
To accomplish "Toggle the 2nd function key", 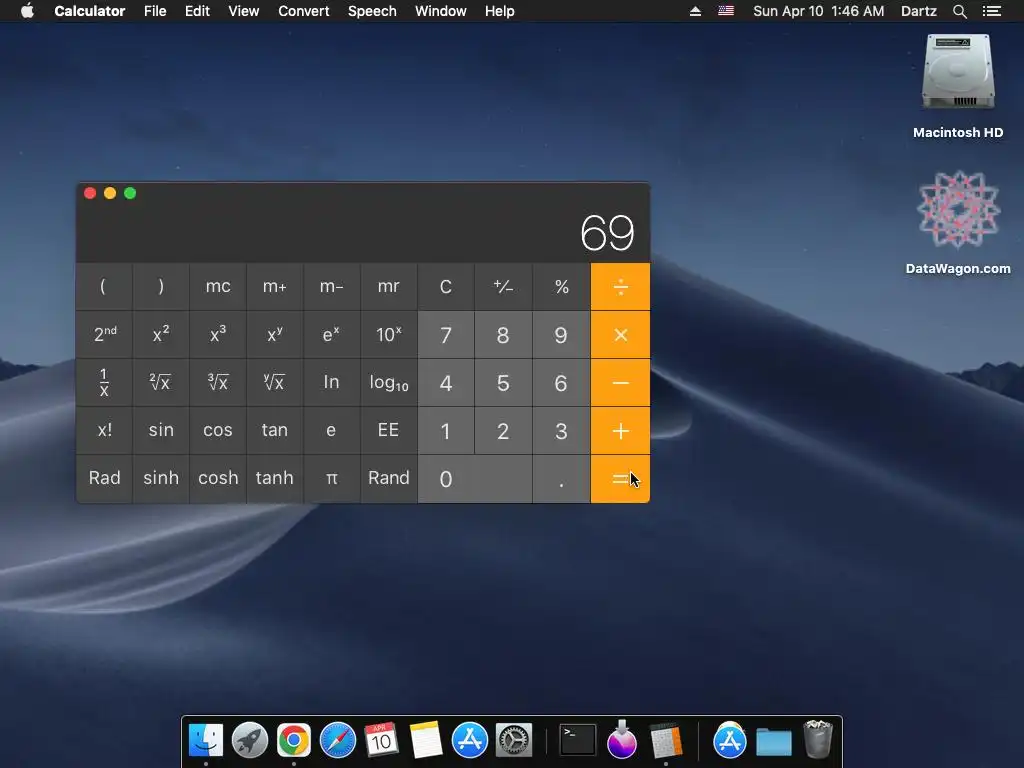I will (x=104, y=335).
